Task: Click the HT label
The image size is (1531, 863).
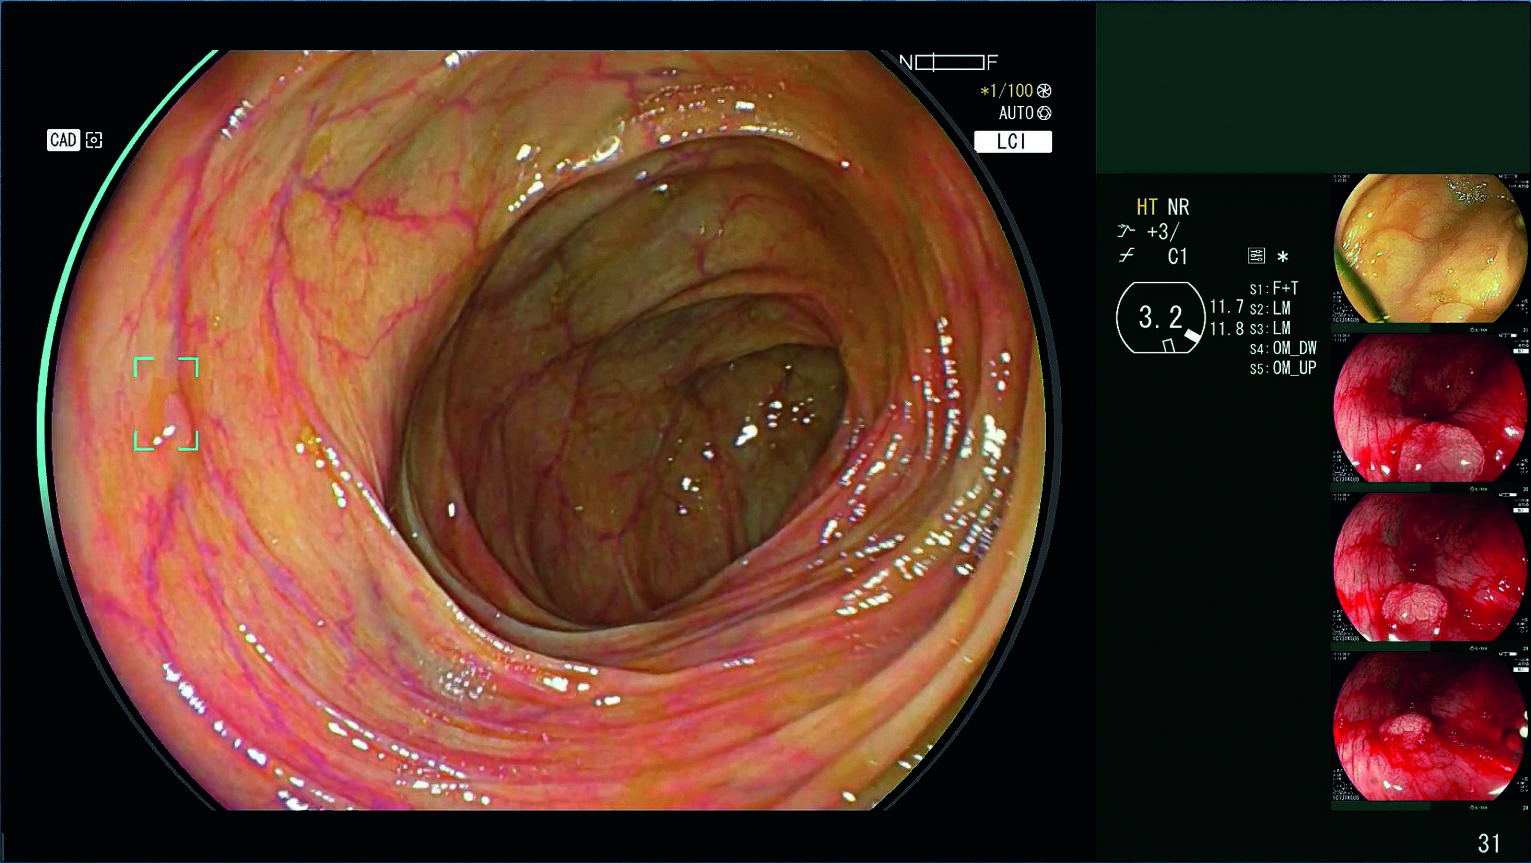Action: click(x=1146, y=207)
